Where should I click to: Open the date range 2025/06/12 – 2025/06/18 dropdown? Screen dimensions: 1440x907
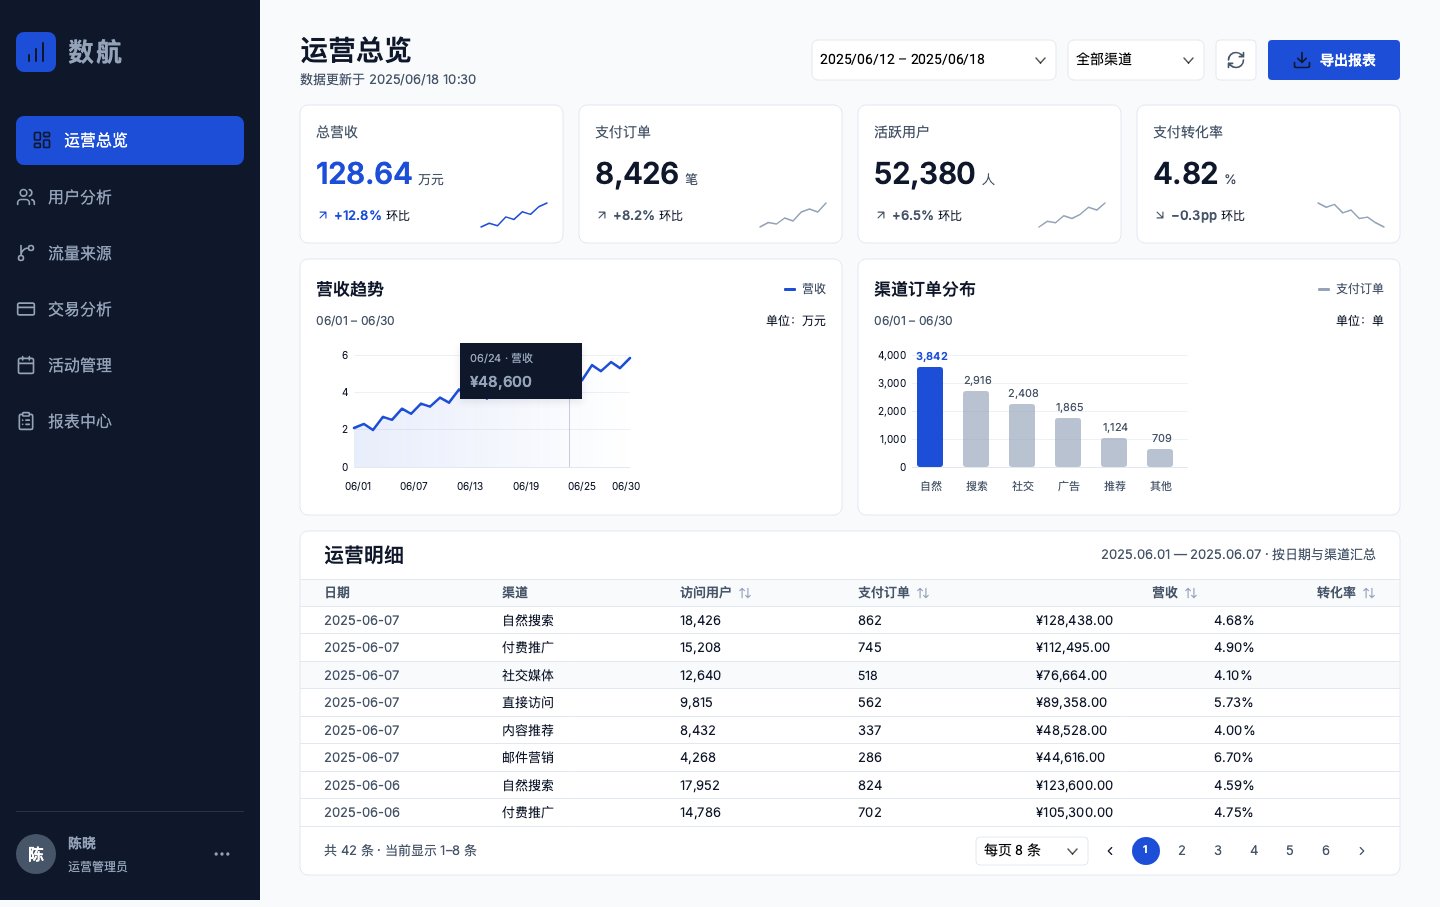click(934, 60)
